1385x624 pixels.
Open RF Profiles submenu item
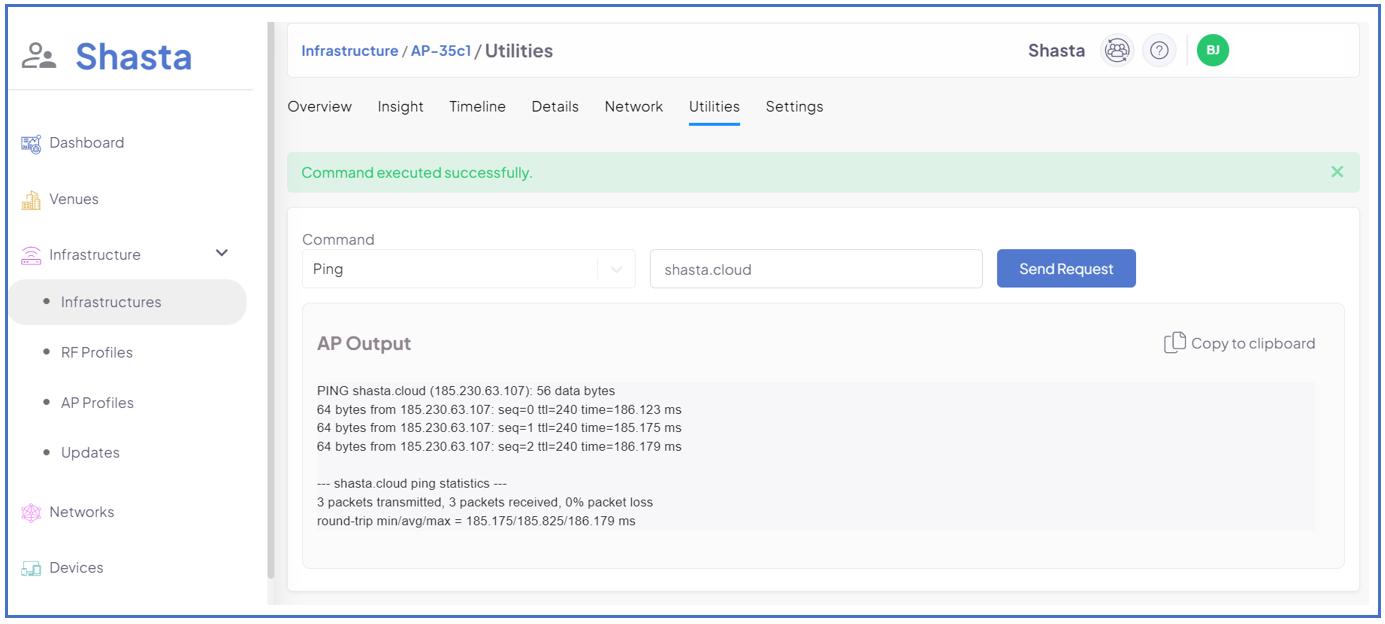(x=97, y=352)
